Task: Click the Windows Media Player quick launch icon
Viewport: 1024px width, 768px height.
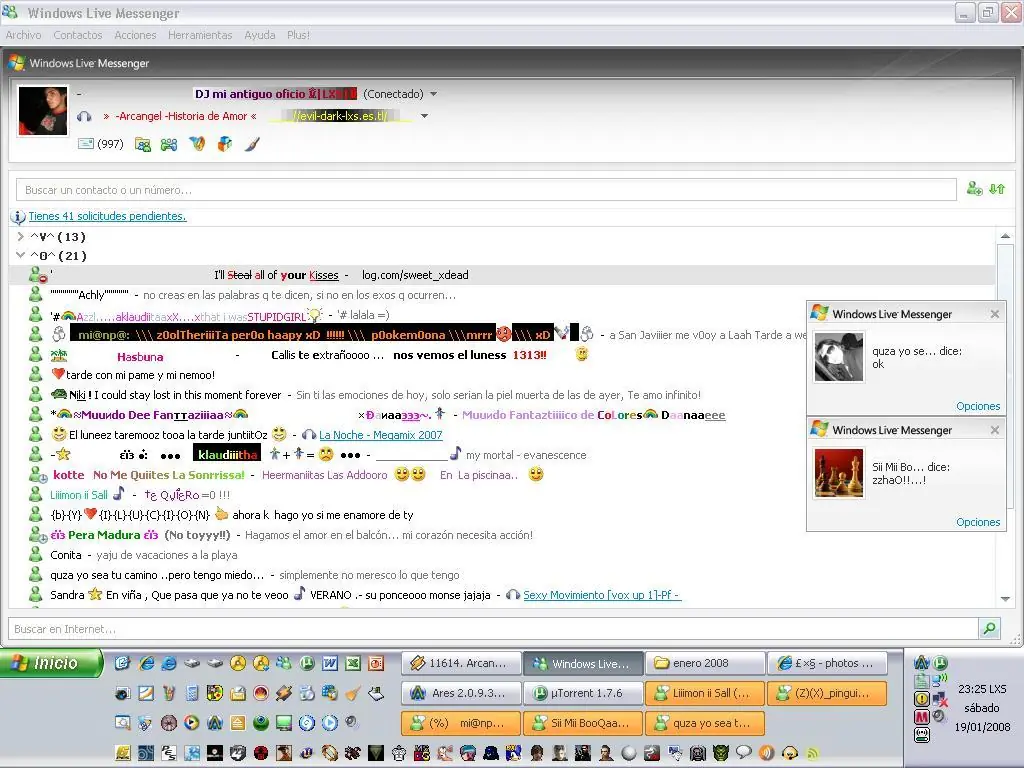Action: (x=191, y=723)
